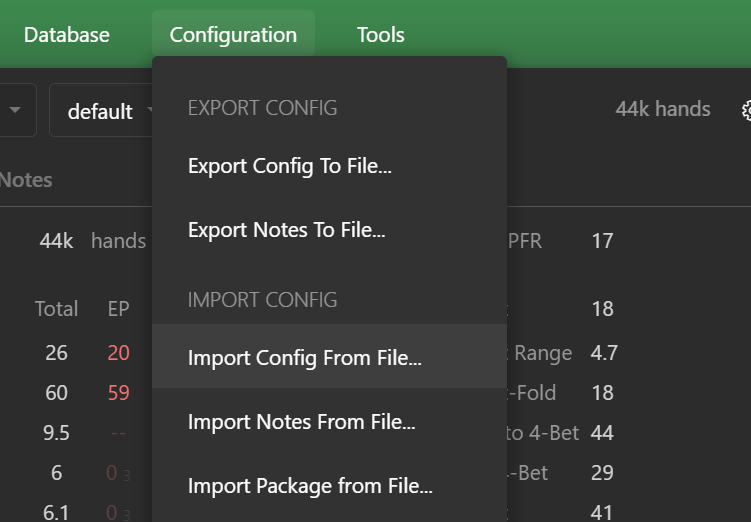Choose Import Config From File...
The height and width of the screenshot is (522, 751).
click(329, 356)
